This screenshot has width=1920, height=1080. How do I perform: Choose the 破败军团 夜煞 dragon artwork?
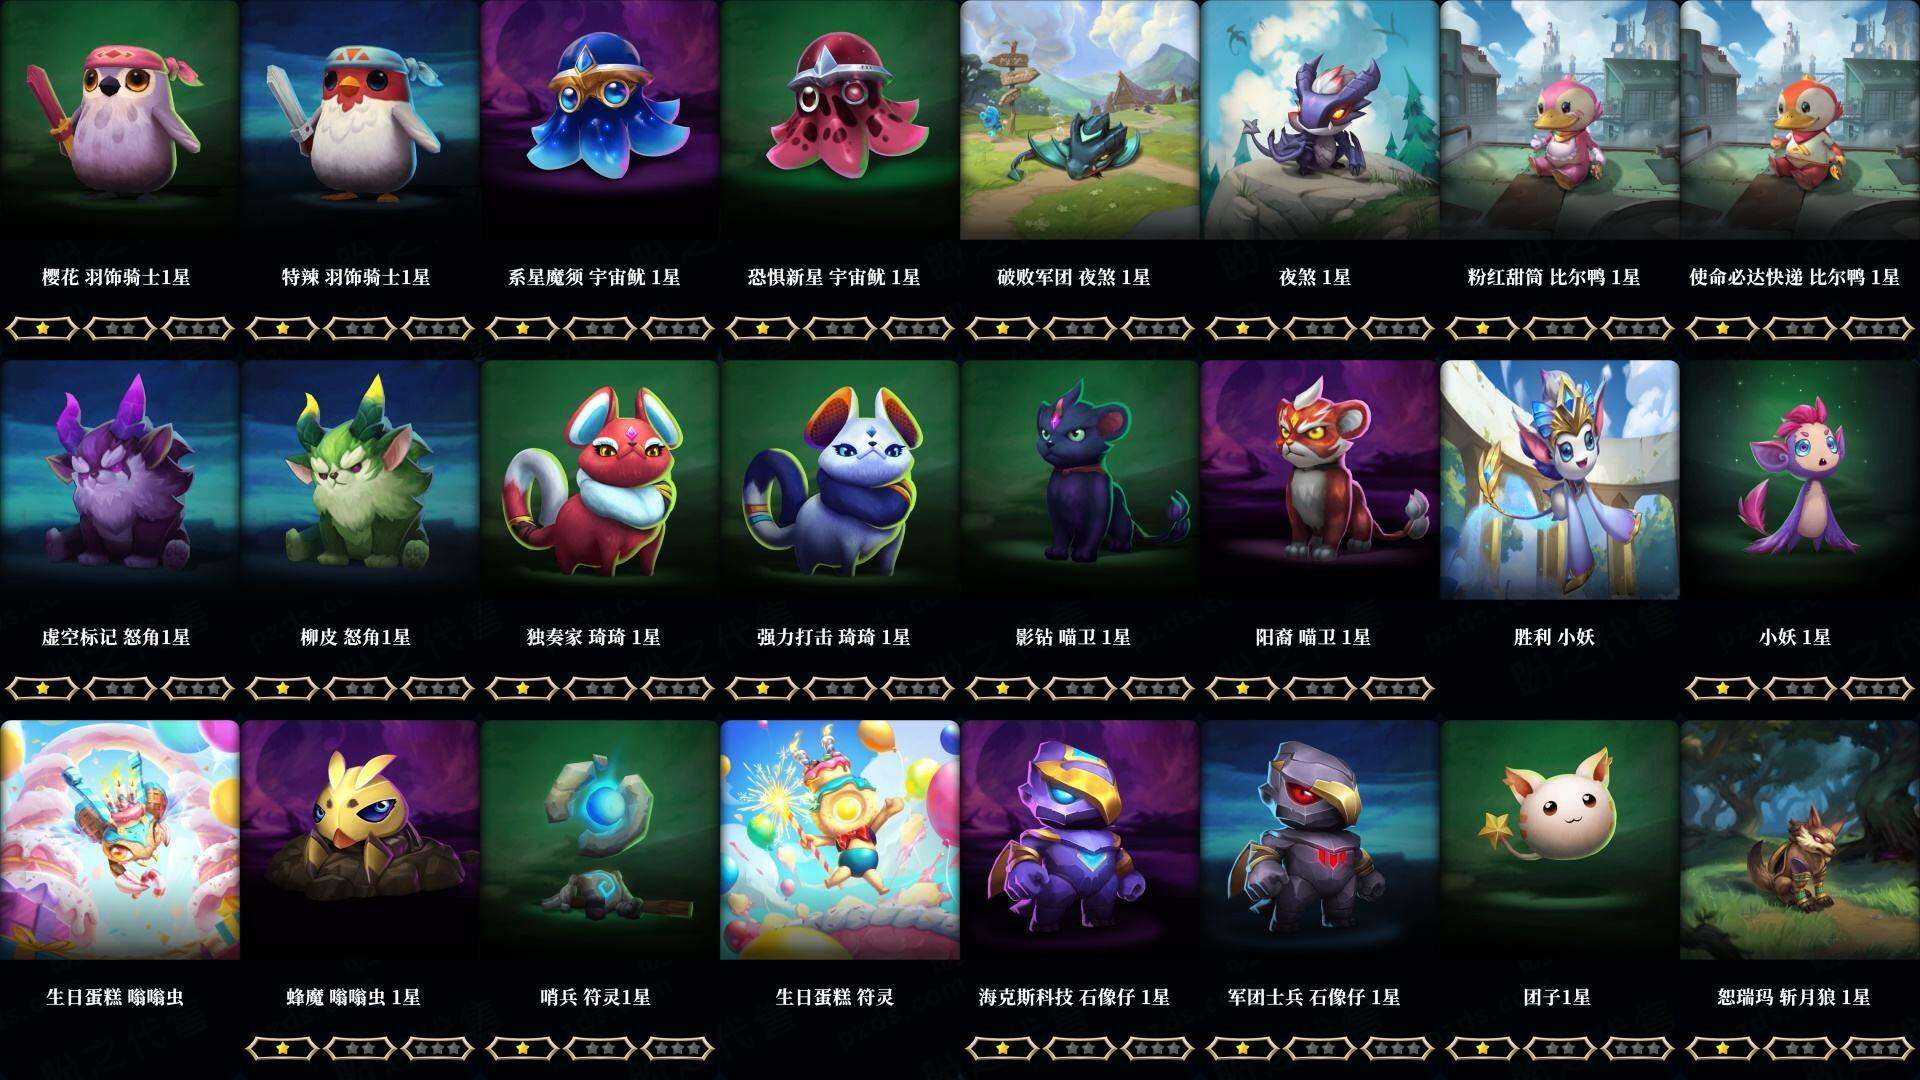[x=1080, y=120]
